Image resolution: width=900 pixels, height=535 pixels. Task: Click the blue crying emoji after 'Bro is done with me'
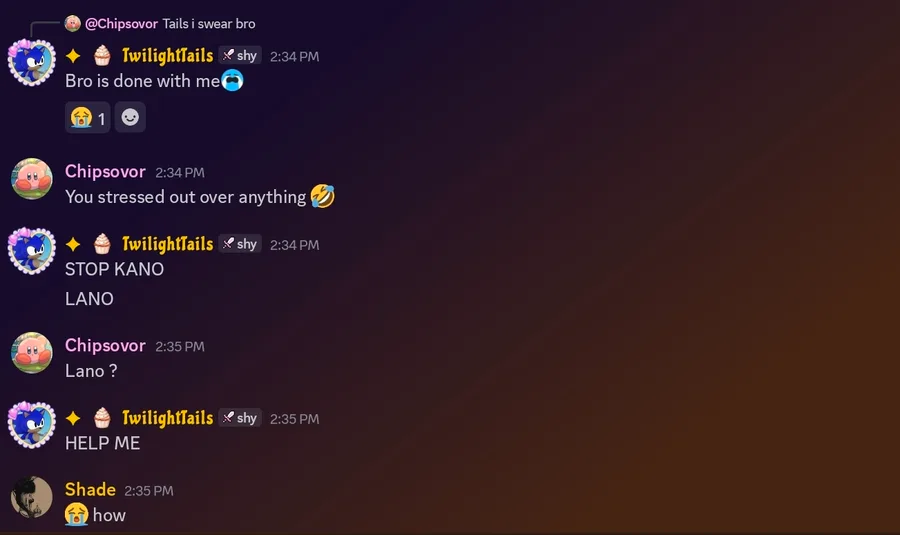pos(232,80)
